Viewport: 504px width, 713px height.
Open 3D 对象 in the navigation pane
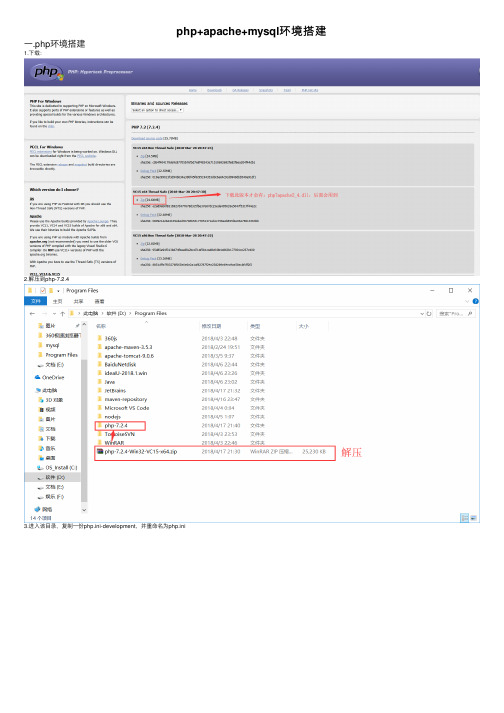54,400
